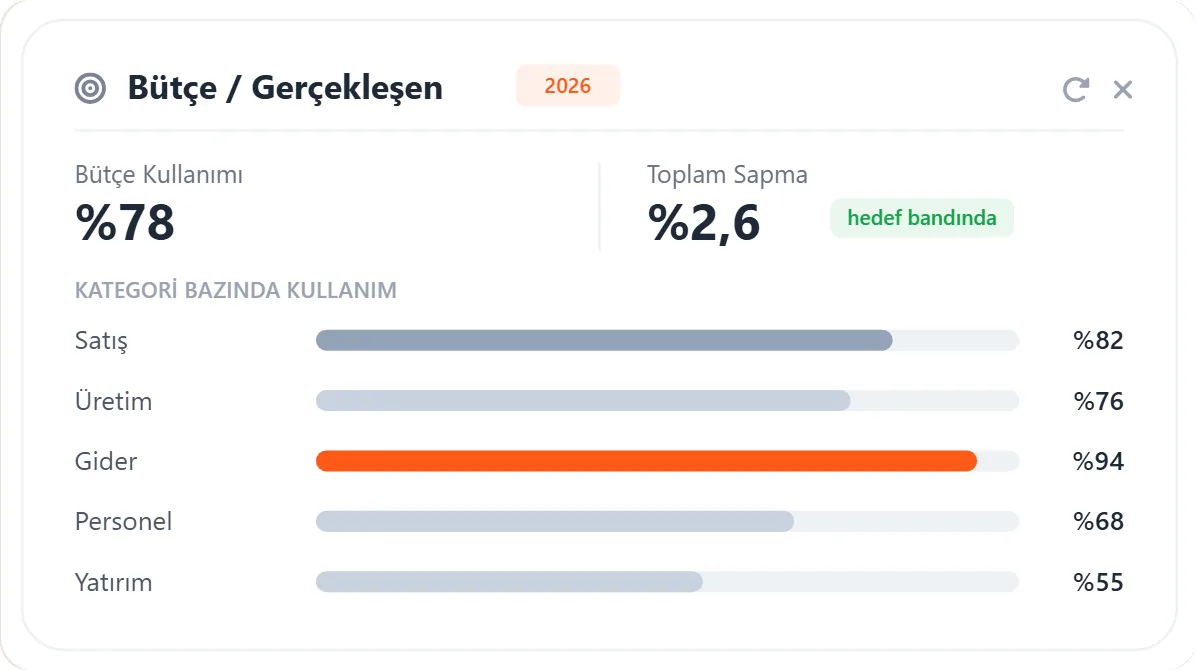Select the Satış category label
This screenshot has width=1196, height=670.
pyautogui.click(x=101, y=340)
